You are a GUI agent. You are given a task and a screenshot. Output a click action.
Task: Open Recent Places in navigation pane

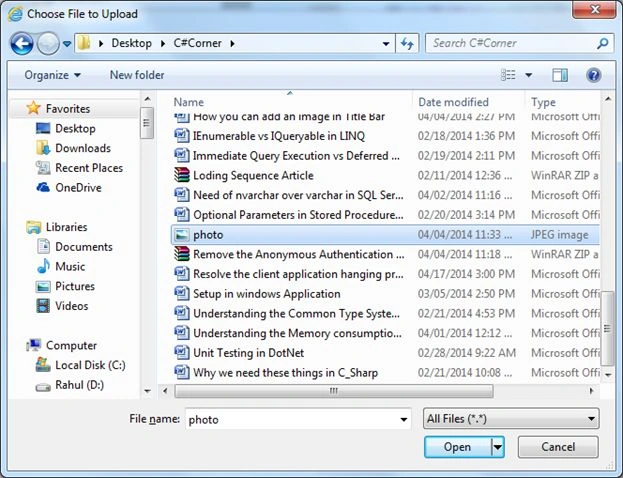click(x=89, y=168)
